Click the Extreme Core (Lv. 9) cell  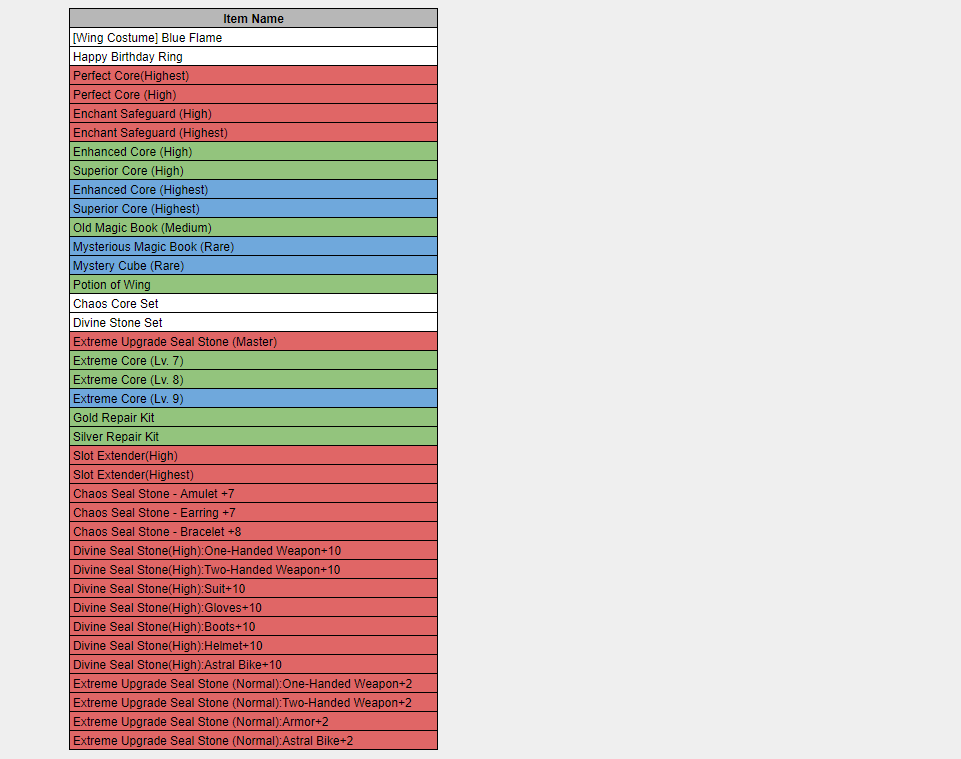pyautogui.click(x=253, y=399)
